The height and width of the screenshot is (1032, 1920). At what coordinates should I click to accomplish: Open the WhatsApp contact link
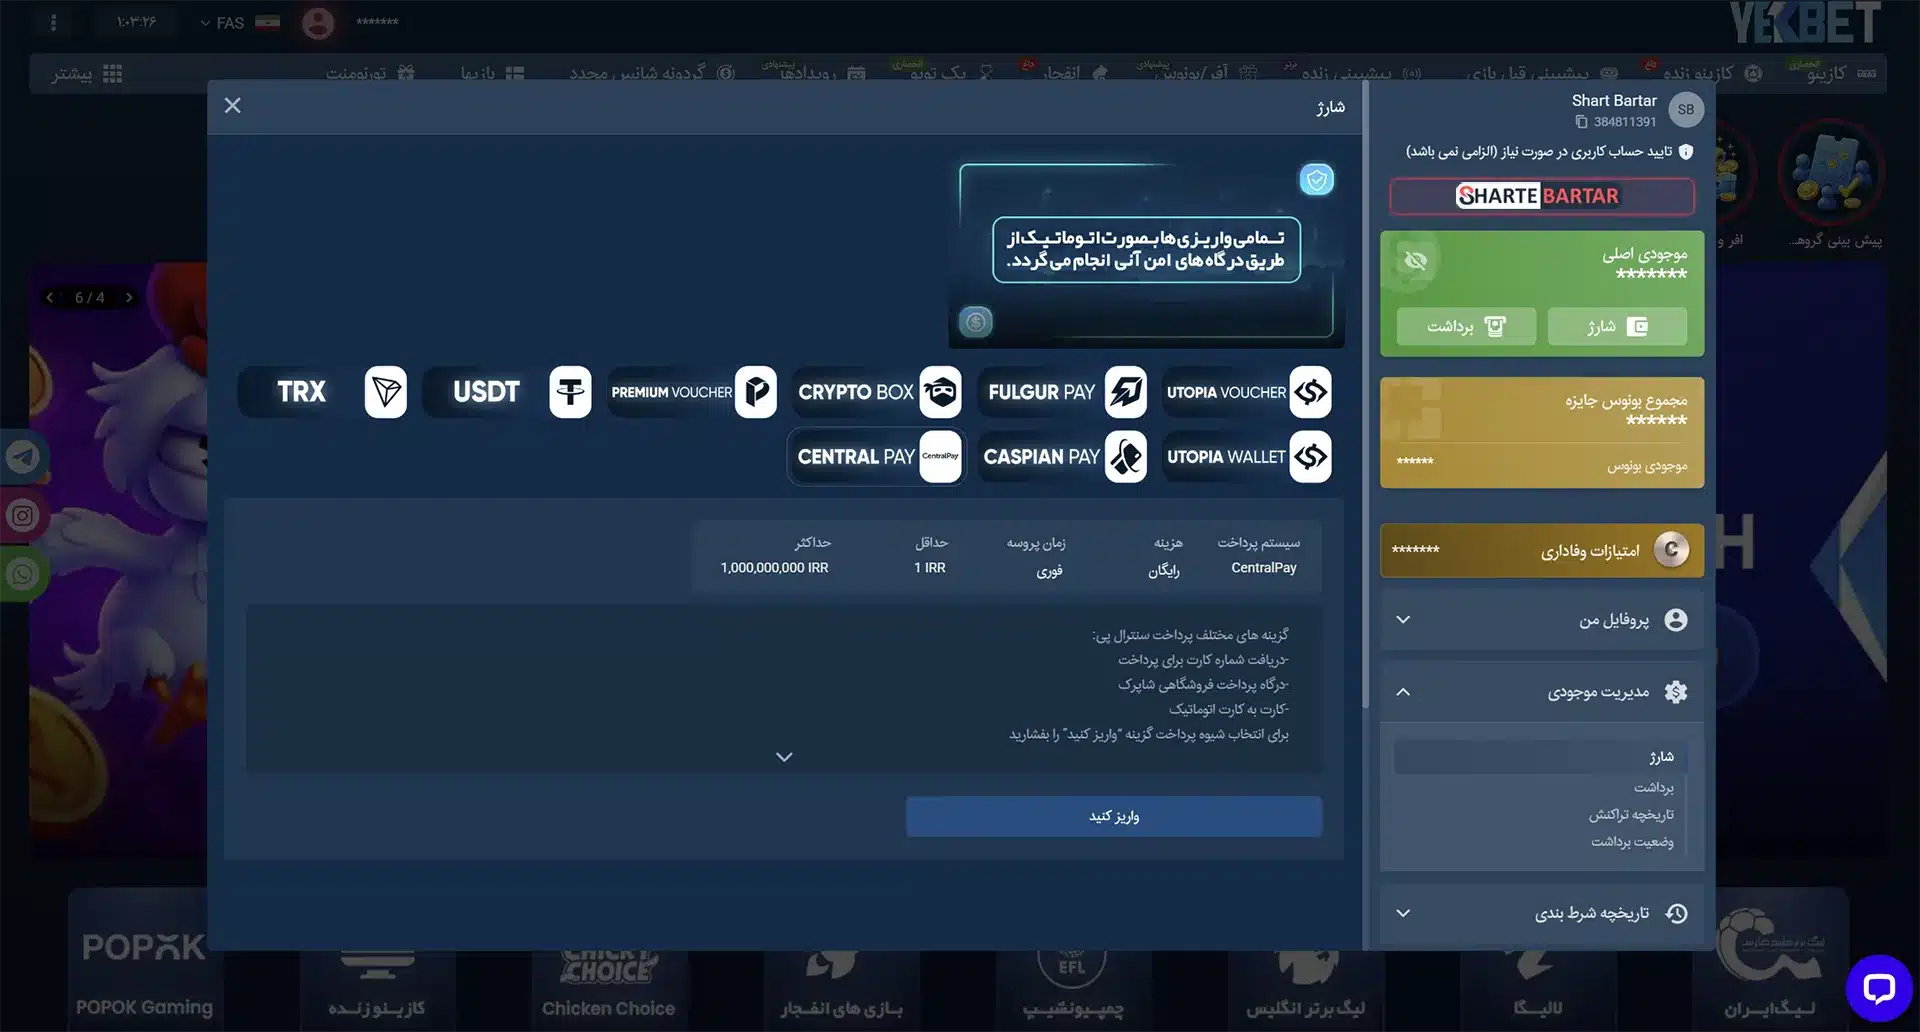22,574
